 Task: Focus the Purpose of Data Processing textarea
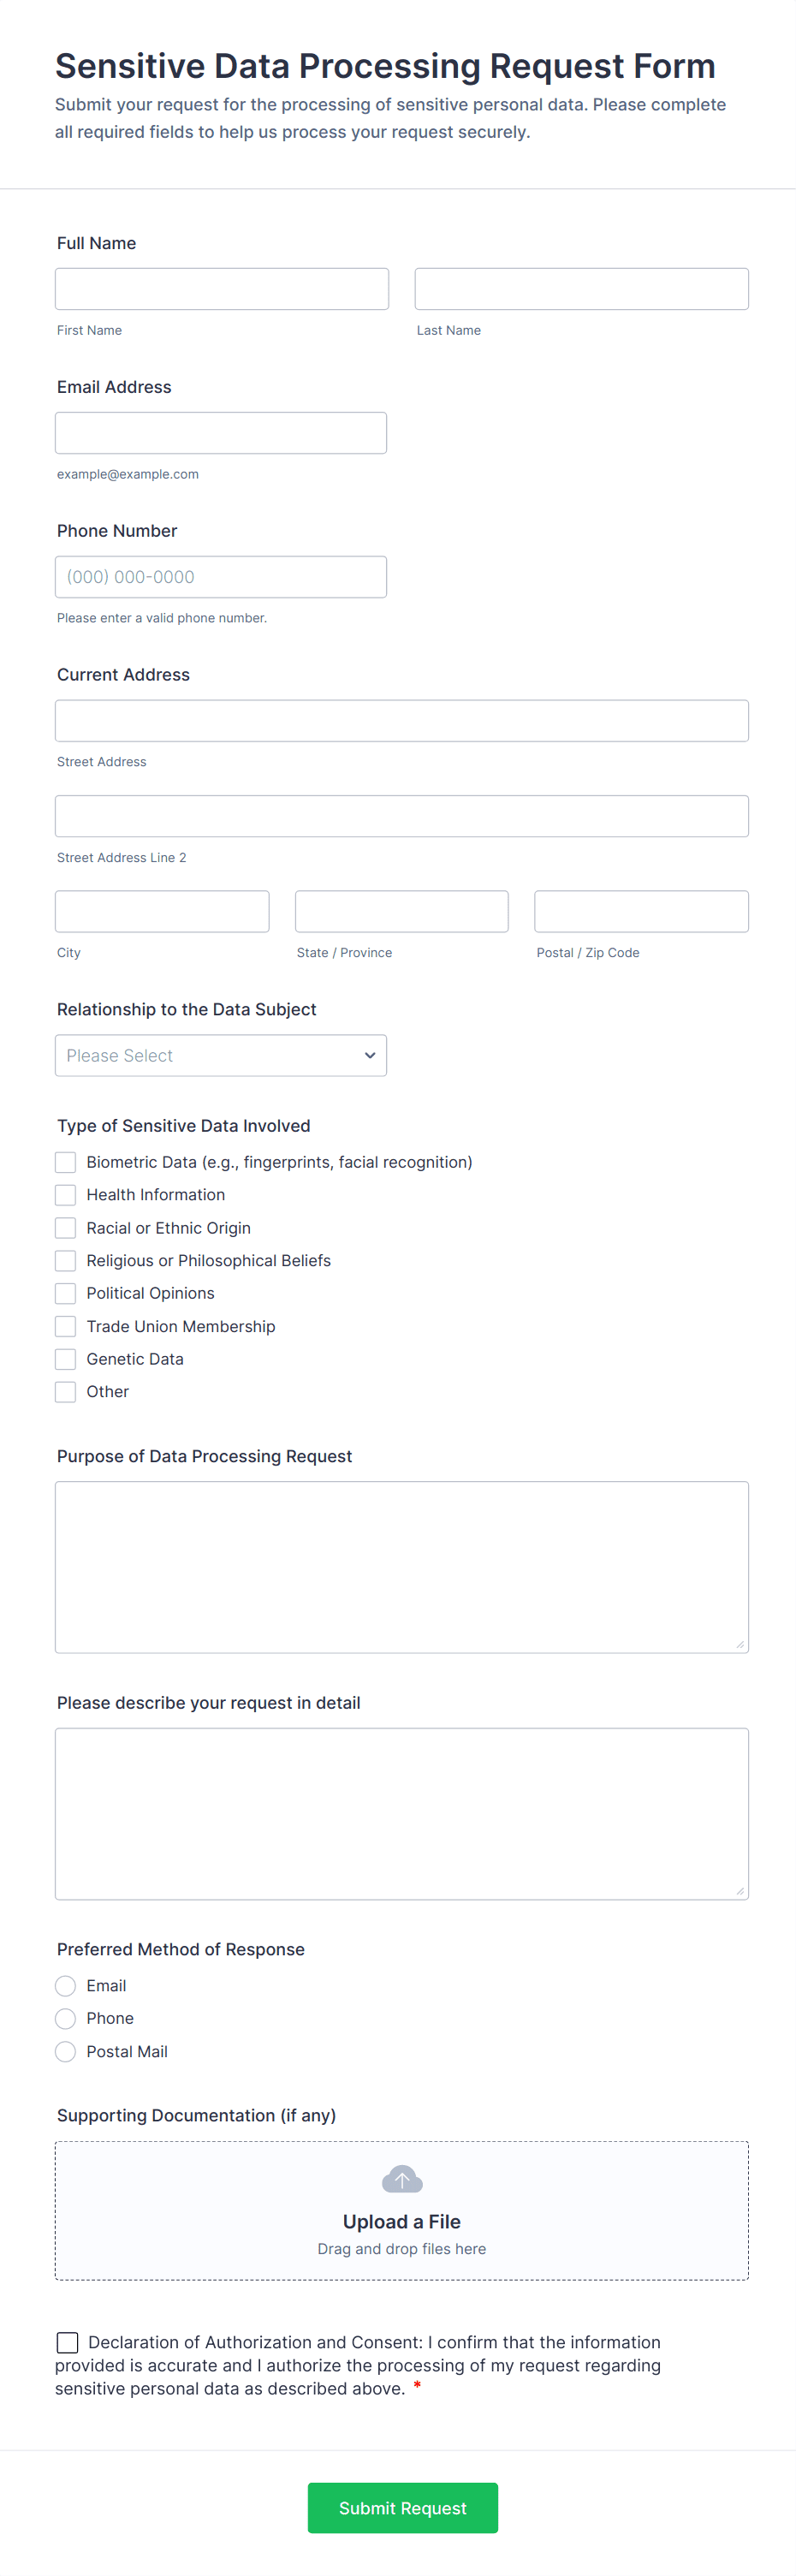(402, 1566)
